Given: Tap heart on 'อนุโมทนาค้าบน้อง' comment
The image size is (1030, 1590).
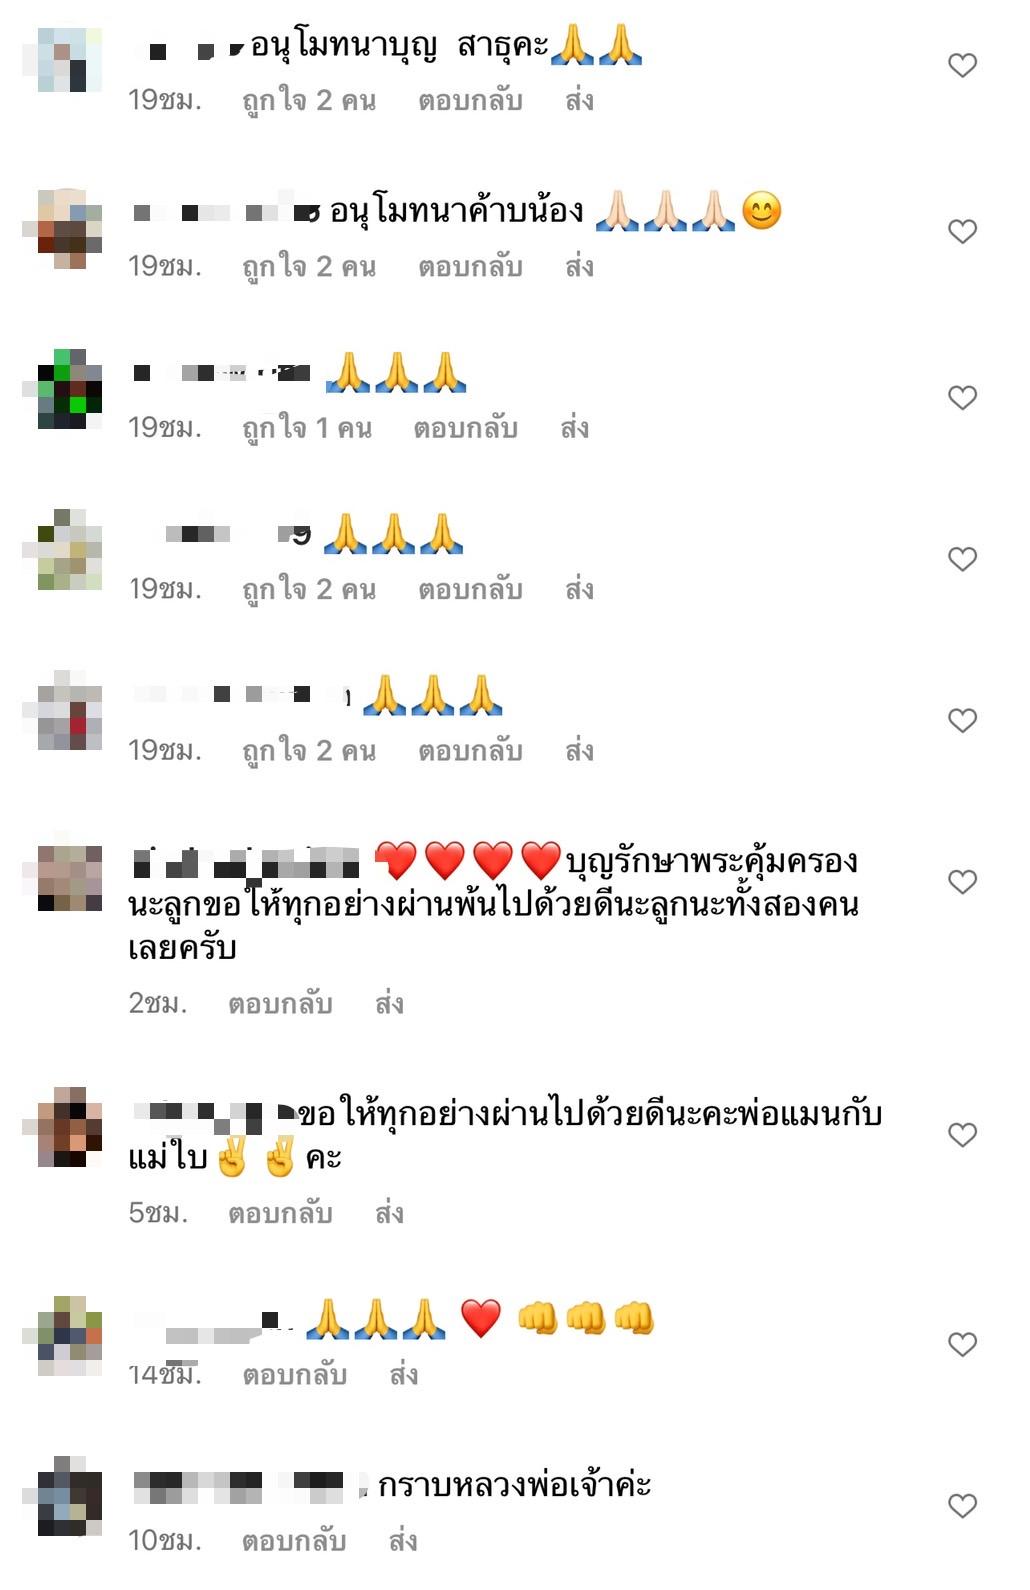Looking at the screenshot, I should click(962, 232).
